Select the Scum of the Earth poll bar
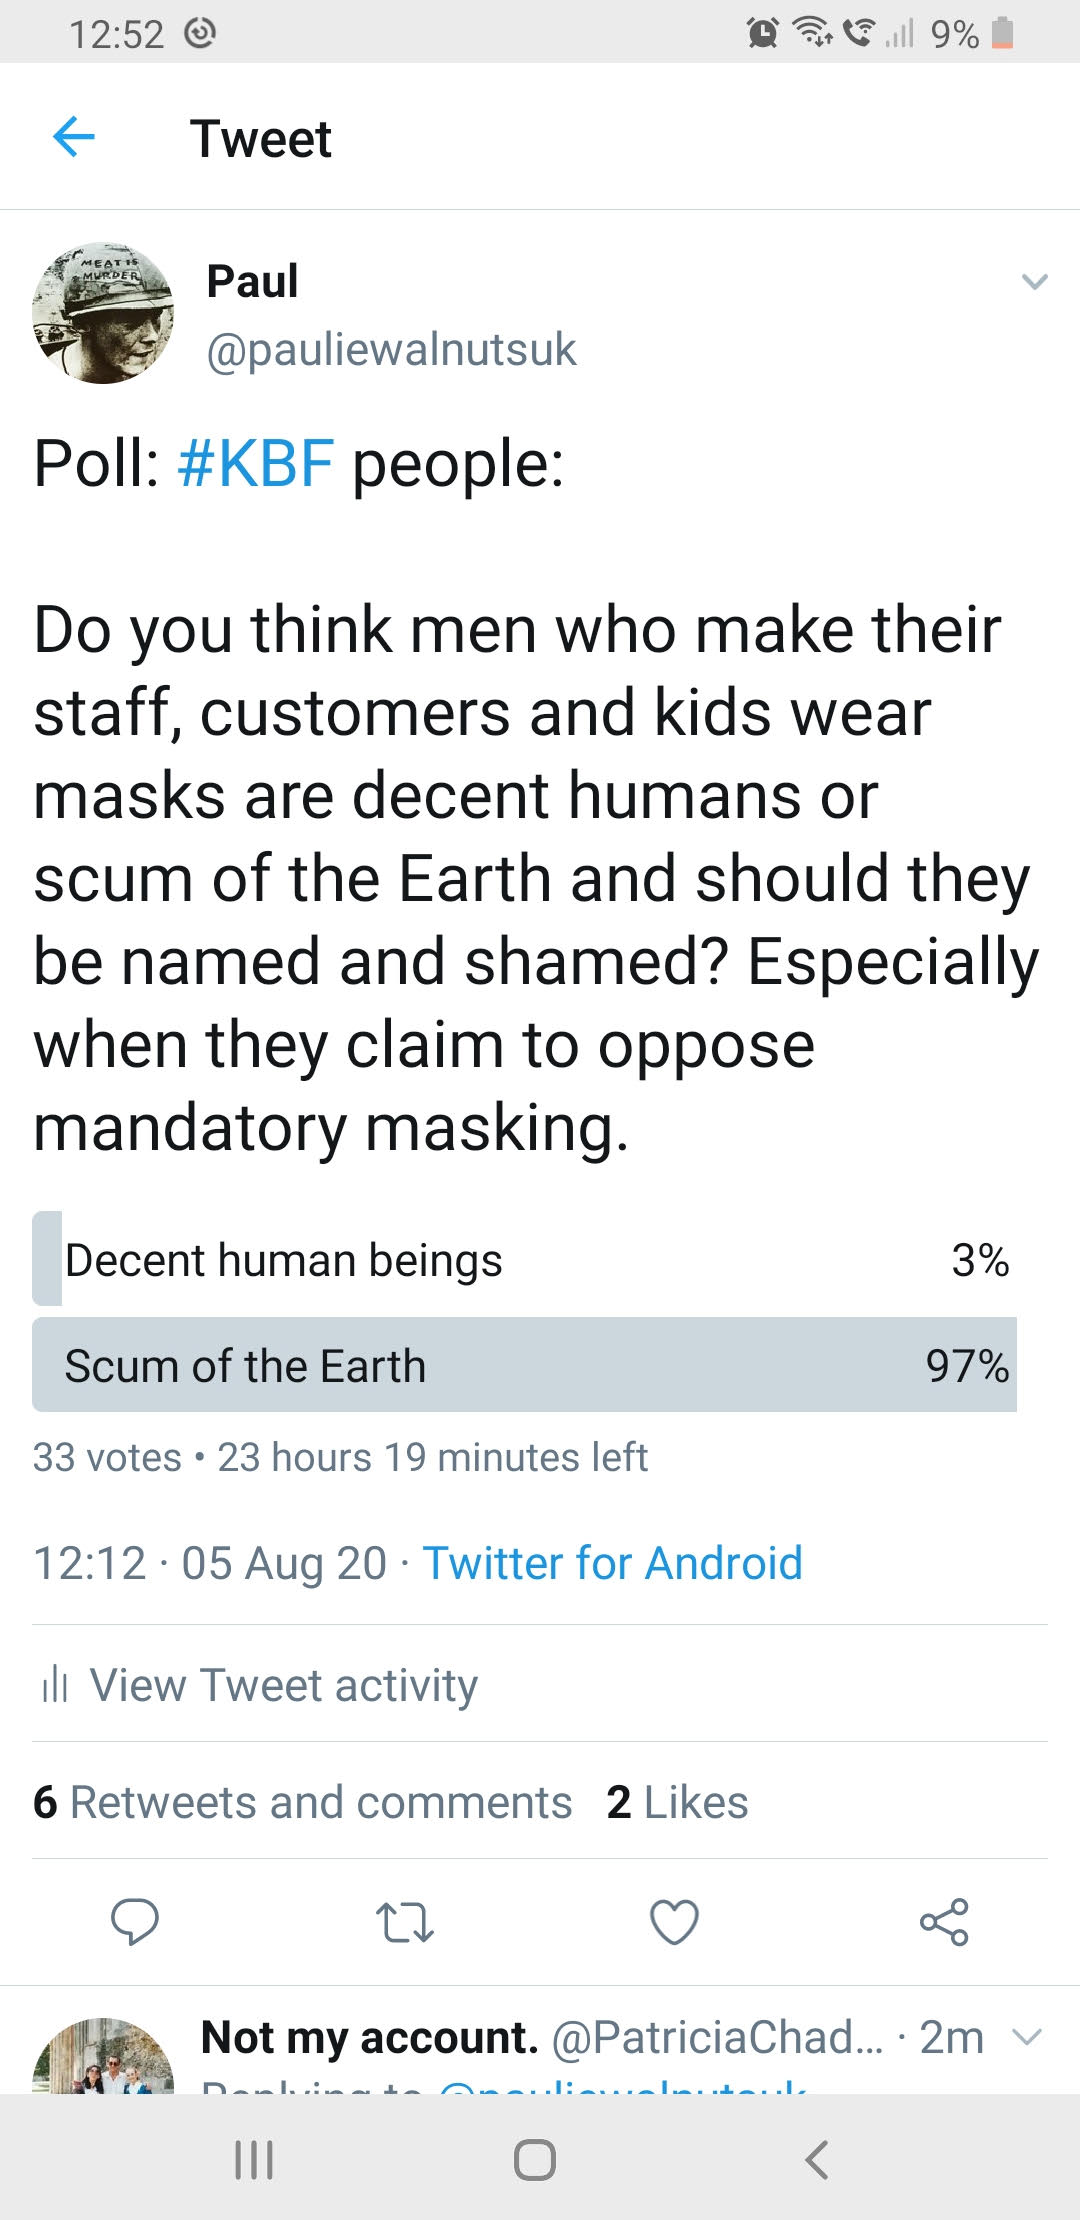Viewport: 1080px width, 2220px height. pyautogui.click(x=524, y=1365)
